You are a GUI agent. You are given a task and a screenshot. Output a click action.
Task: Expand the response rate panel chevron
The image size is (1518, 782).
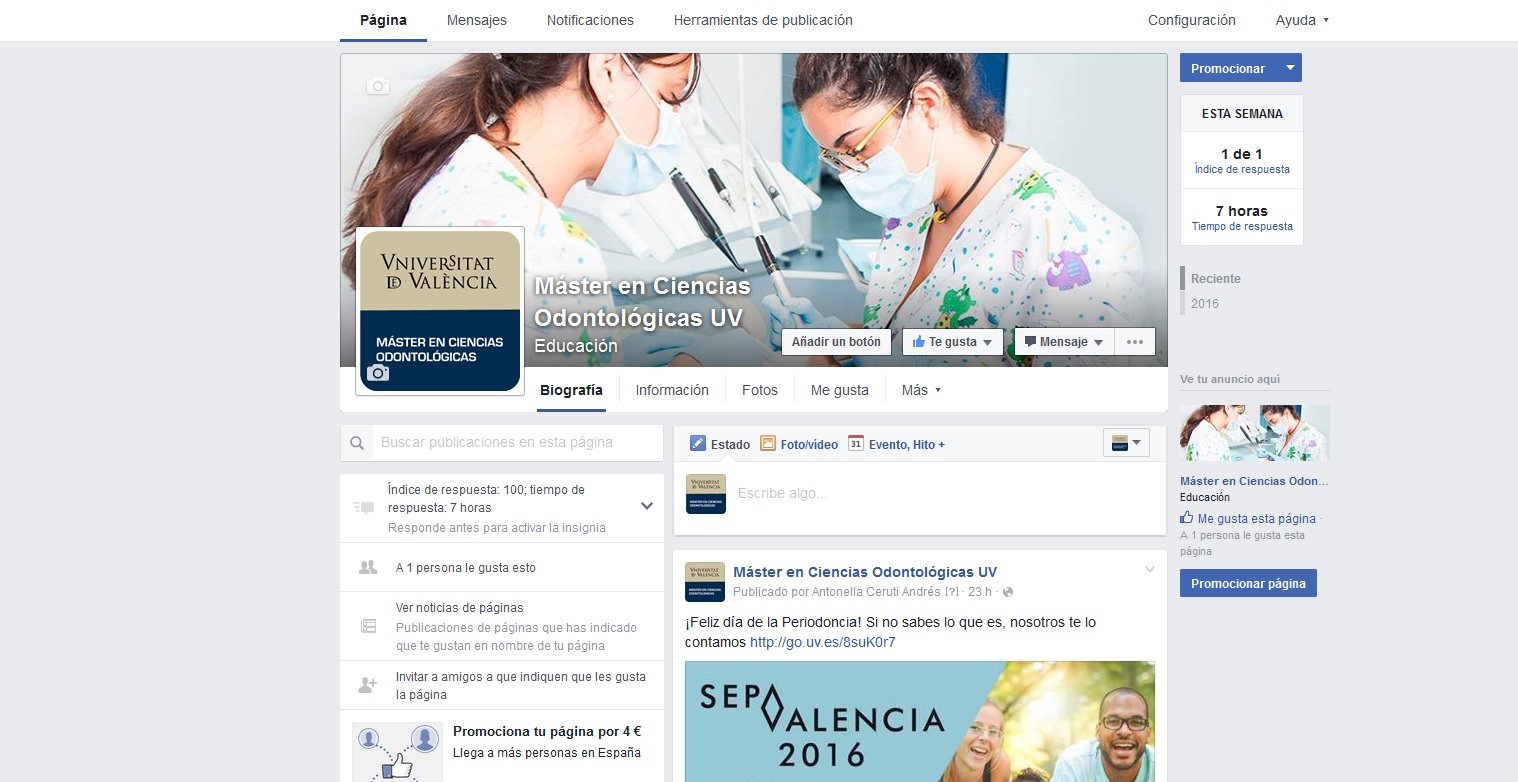coord(647,506)
